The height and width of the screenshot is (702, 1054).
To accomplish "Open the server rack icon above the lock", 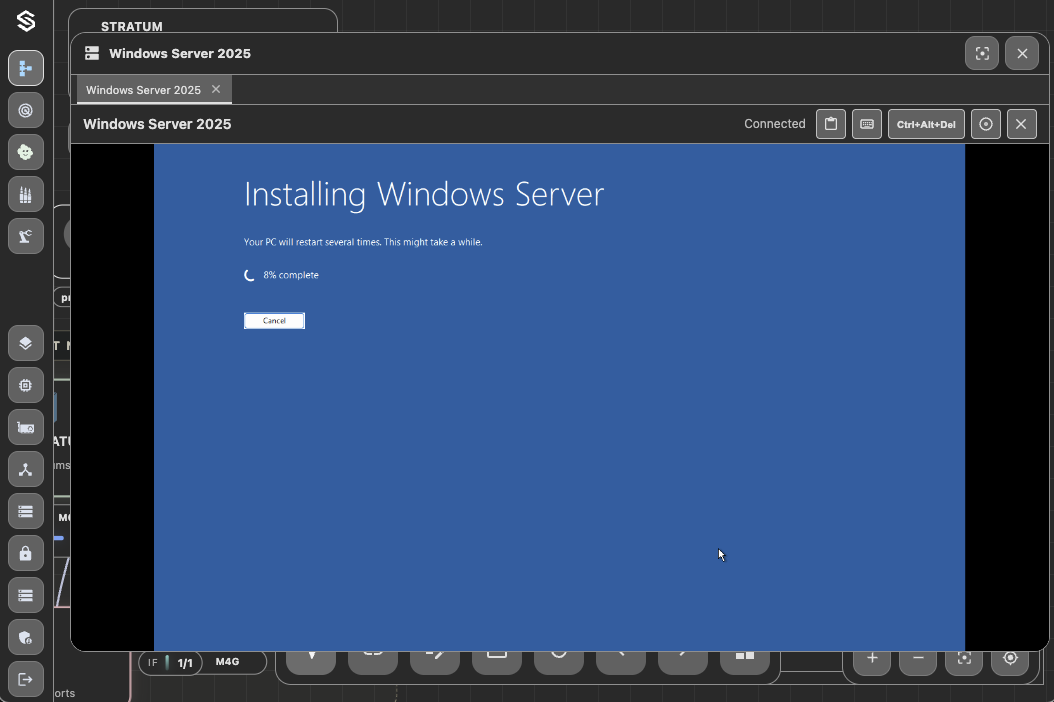I will tap(26, 511).
